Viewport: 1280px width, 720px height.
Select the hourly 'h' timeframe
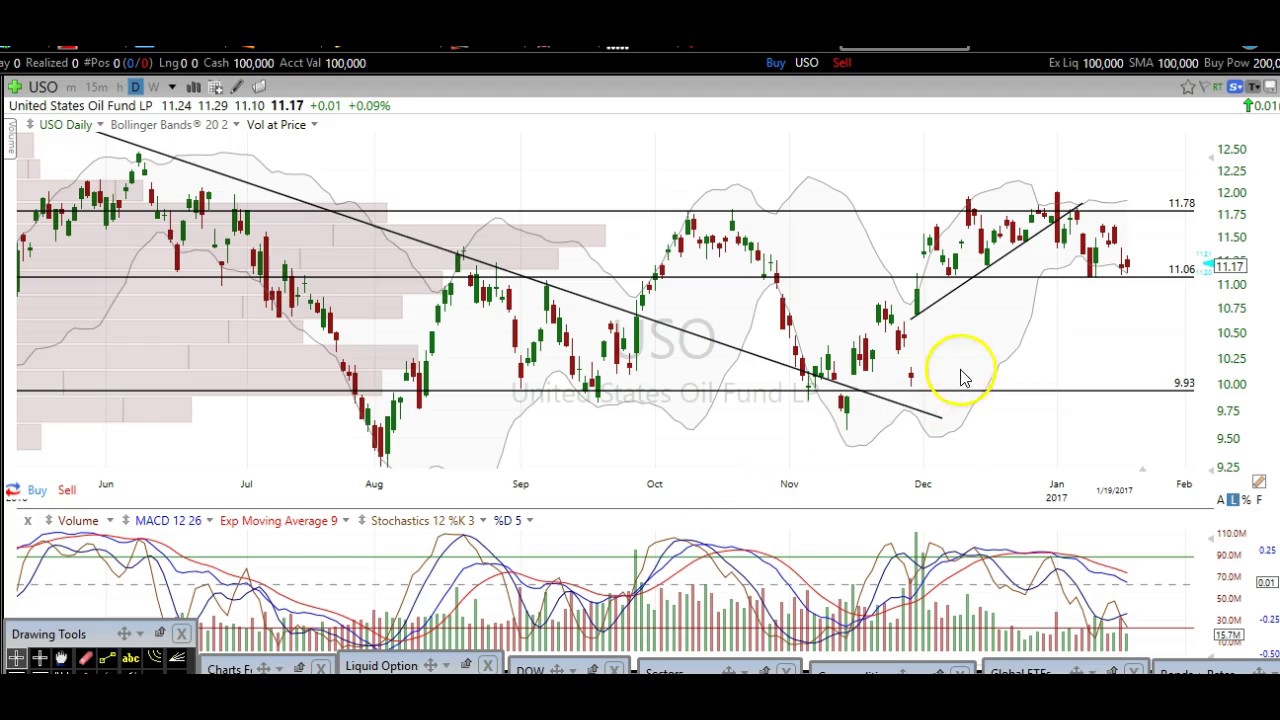coord(120,87)
